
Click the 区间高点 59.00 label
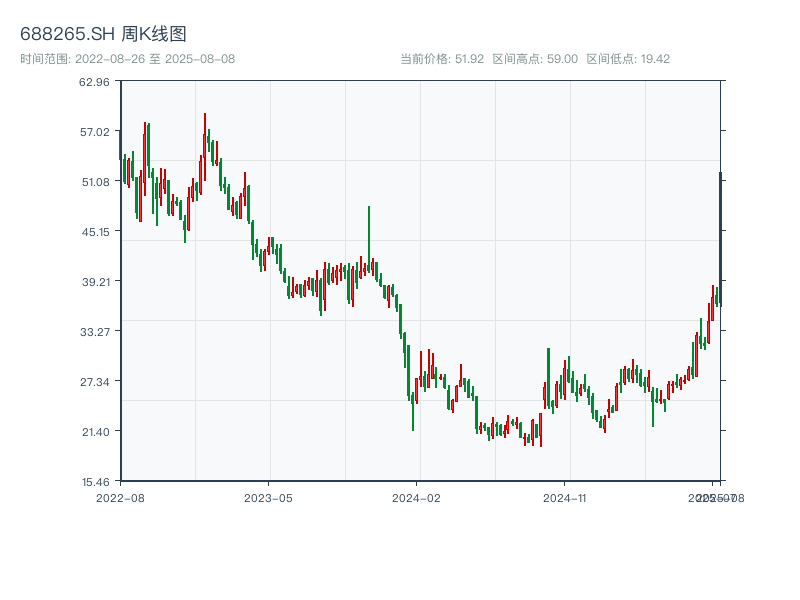(x=535, y=59)
